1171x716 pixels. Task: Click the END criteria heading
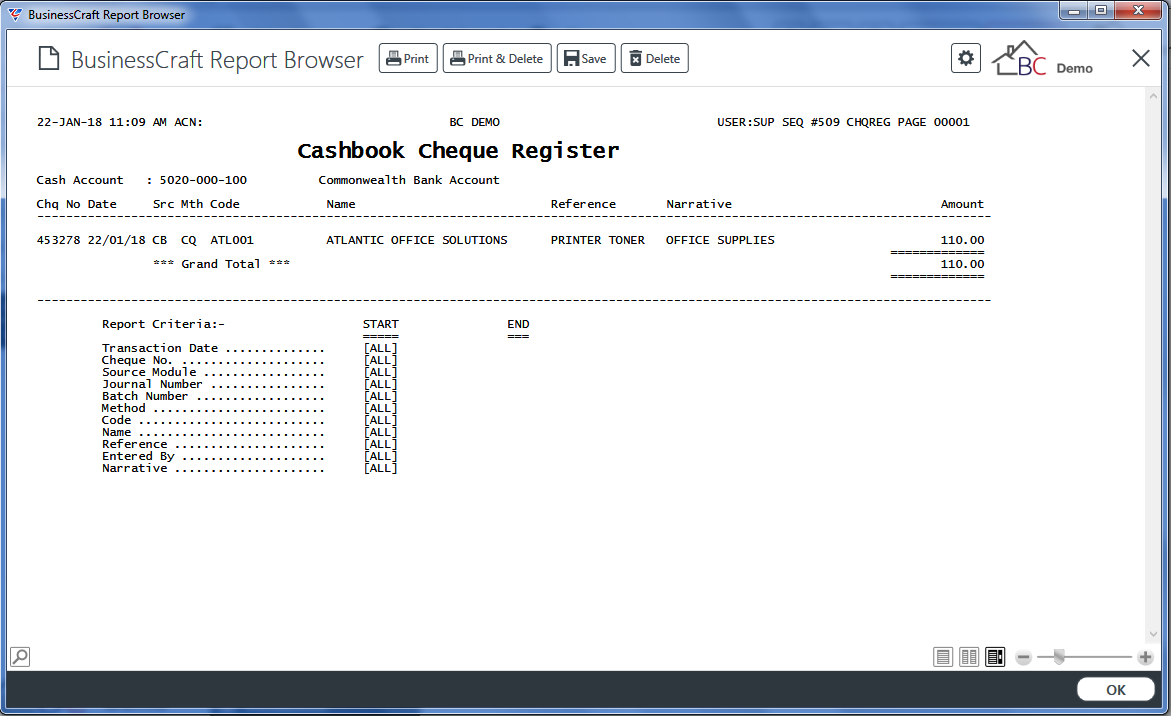[x=518, y=324]
